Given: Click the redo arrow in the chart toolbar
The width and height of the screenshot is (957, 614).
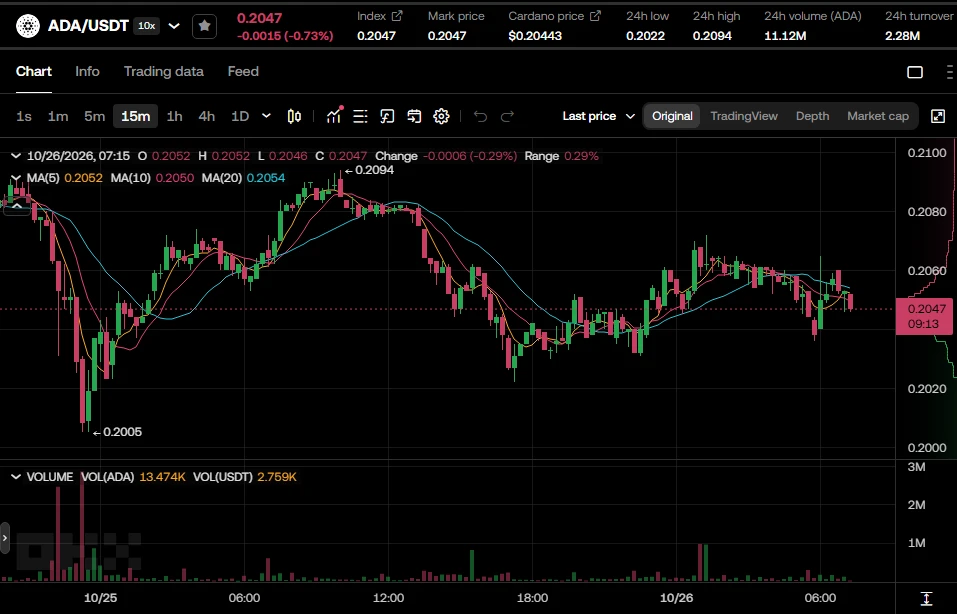Looking at the screenshot, I should click(507, 116).
